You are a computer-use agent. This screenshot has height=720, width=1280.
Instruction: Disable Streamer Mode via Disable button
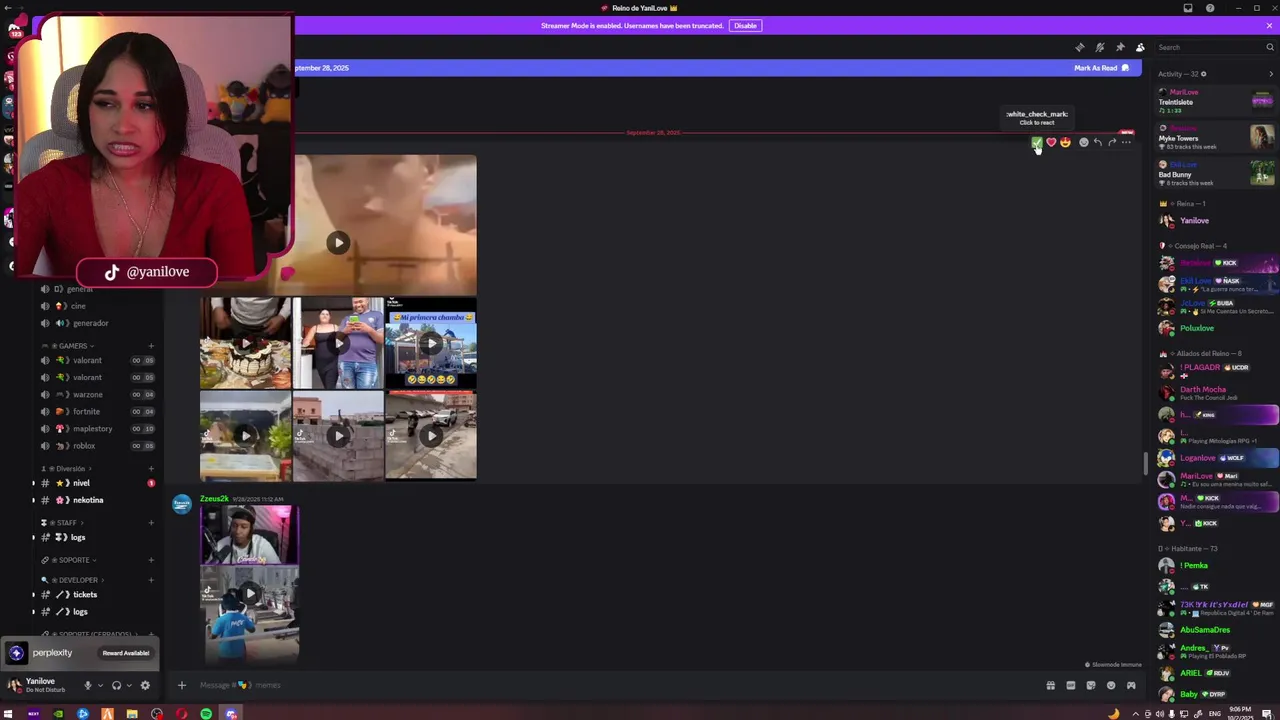[745, 25]
